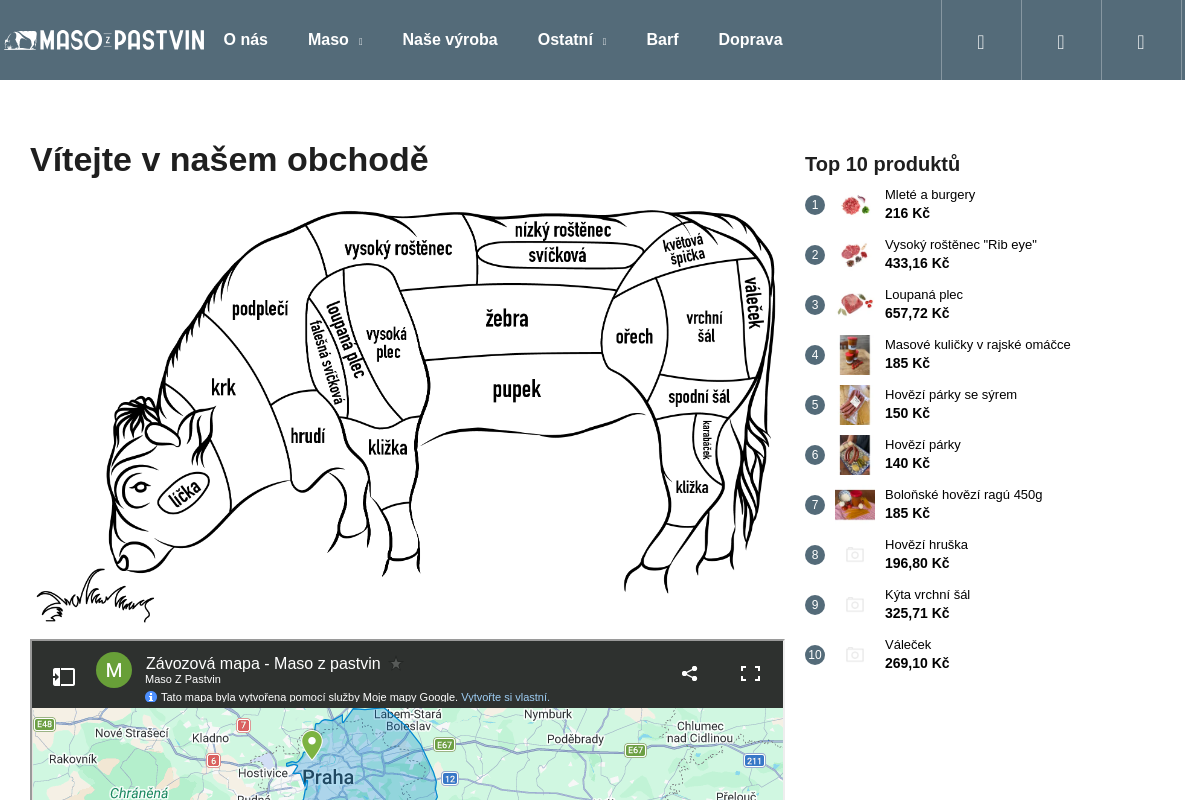The width and height of the screenshot is (1200, 800).
Task: Click the líčka cheek section
Action: (186, 492)
